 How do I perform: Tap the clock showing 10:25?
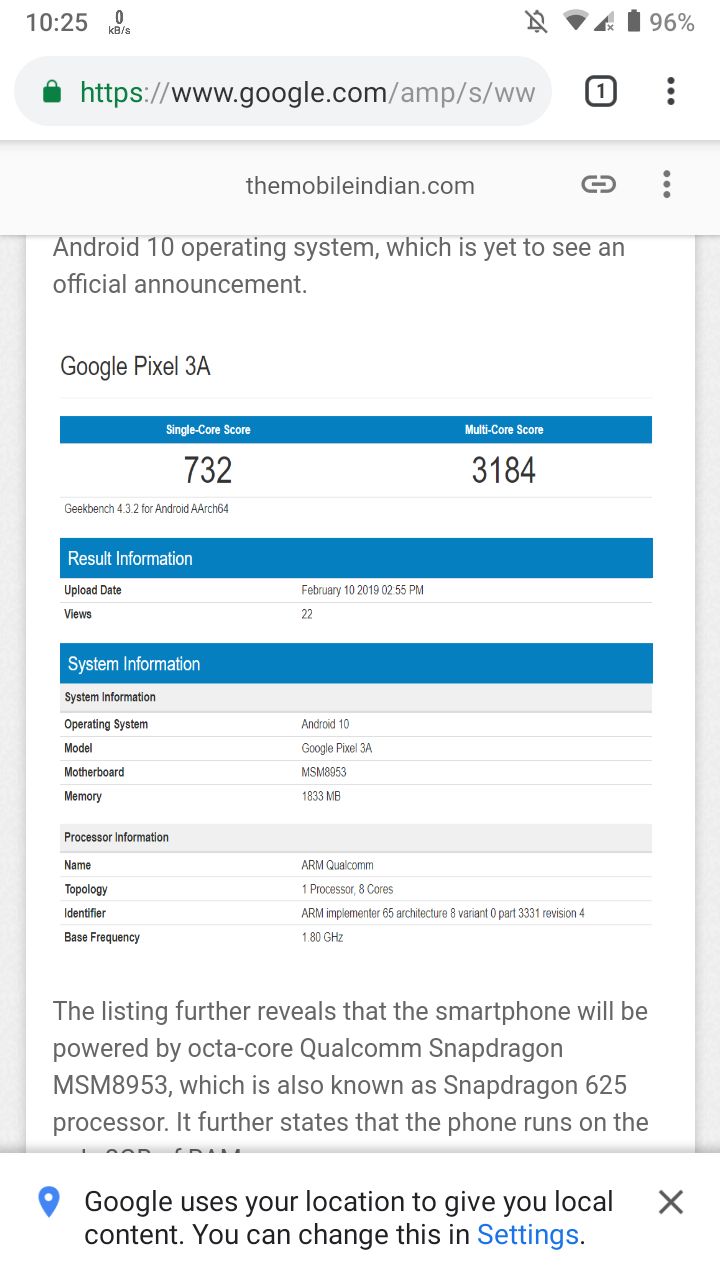[x=57, y=22]
